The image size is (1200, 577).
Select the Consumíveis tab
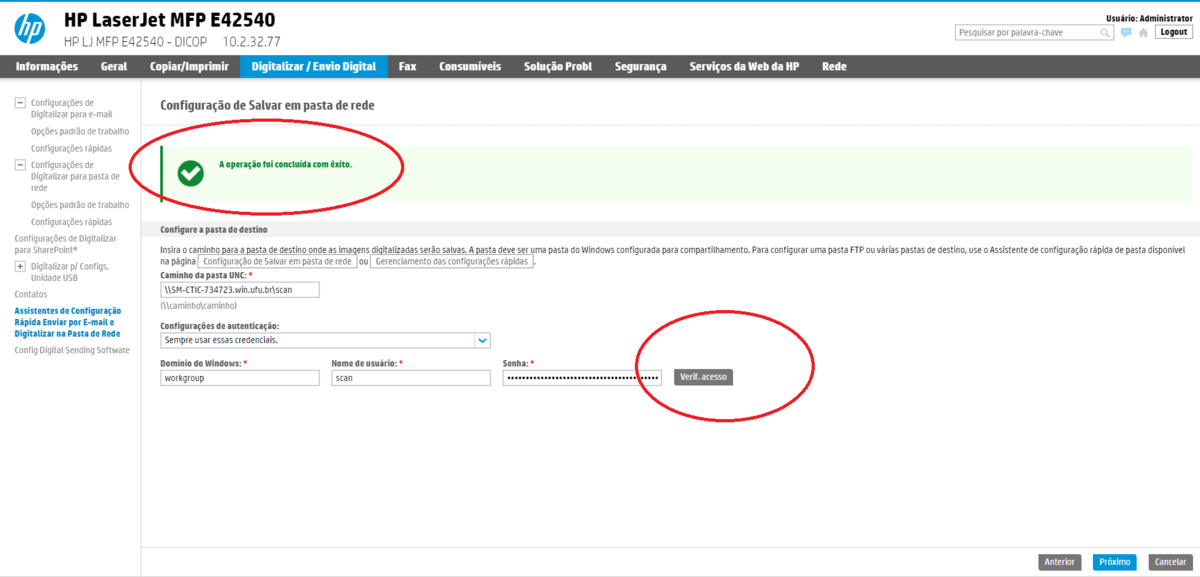point(470,67)
